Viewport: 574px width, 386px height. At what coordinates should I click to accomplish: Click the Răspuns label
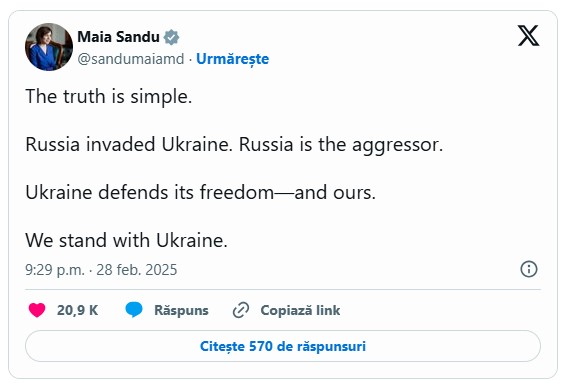(x=181, y=311)
